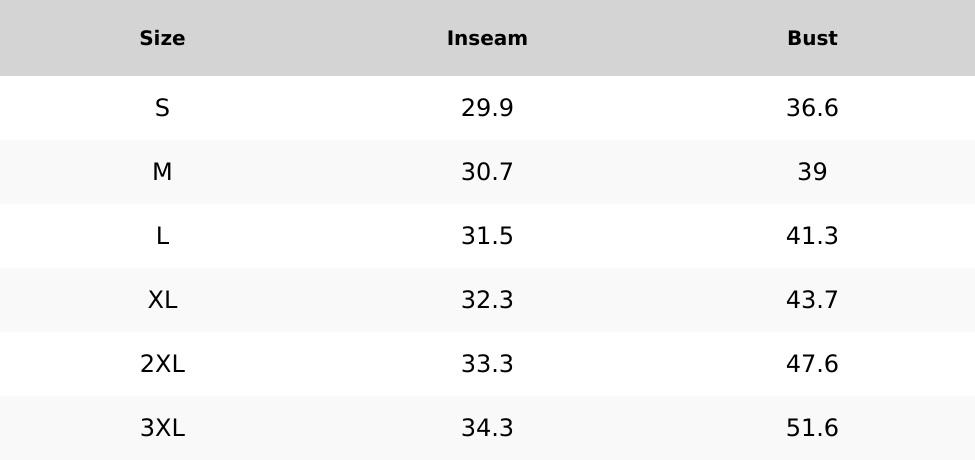975x460 pixels.
Task: Click bust value 41.3
Action: click(x=812, y=236)
